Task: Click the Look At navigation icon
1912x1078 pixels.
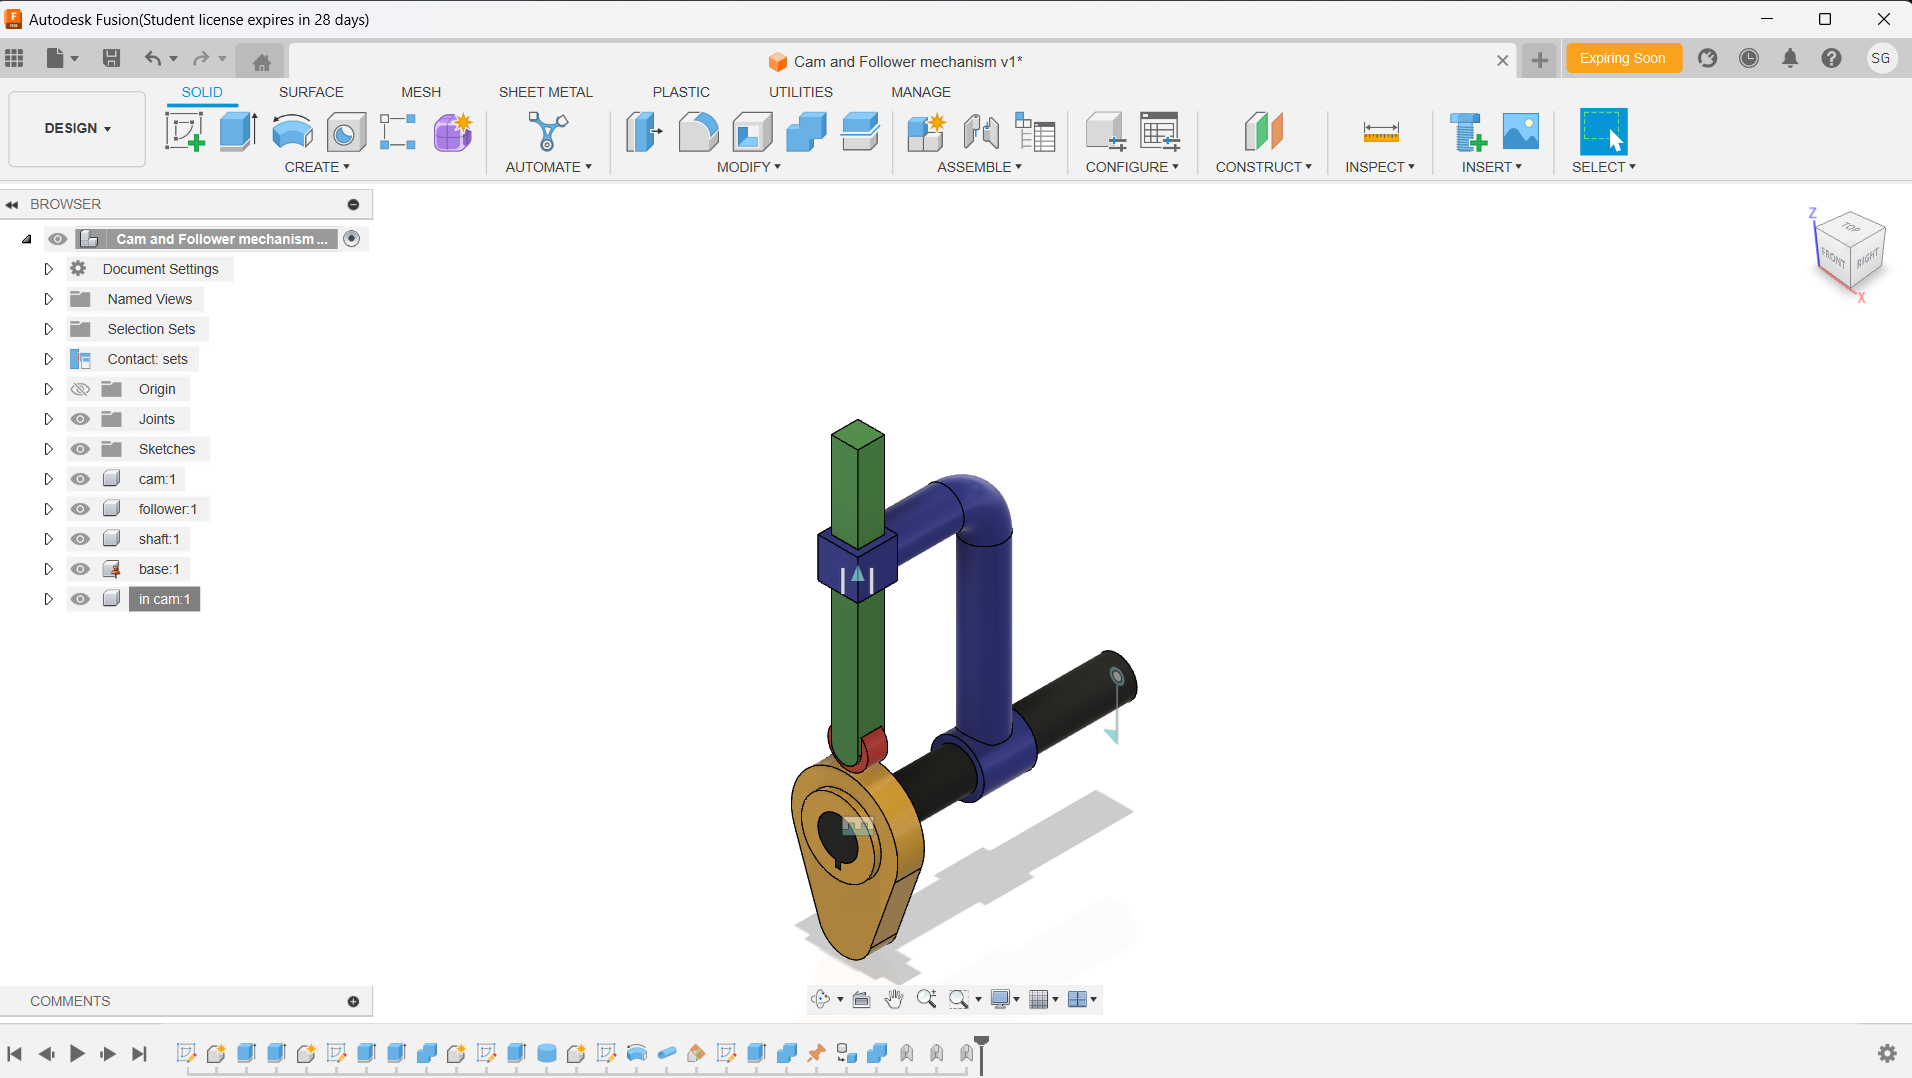Action: coord(861,999)
